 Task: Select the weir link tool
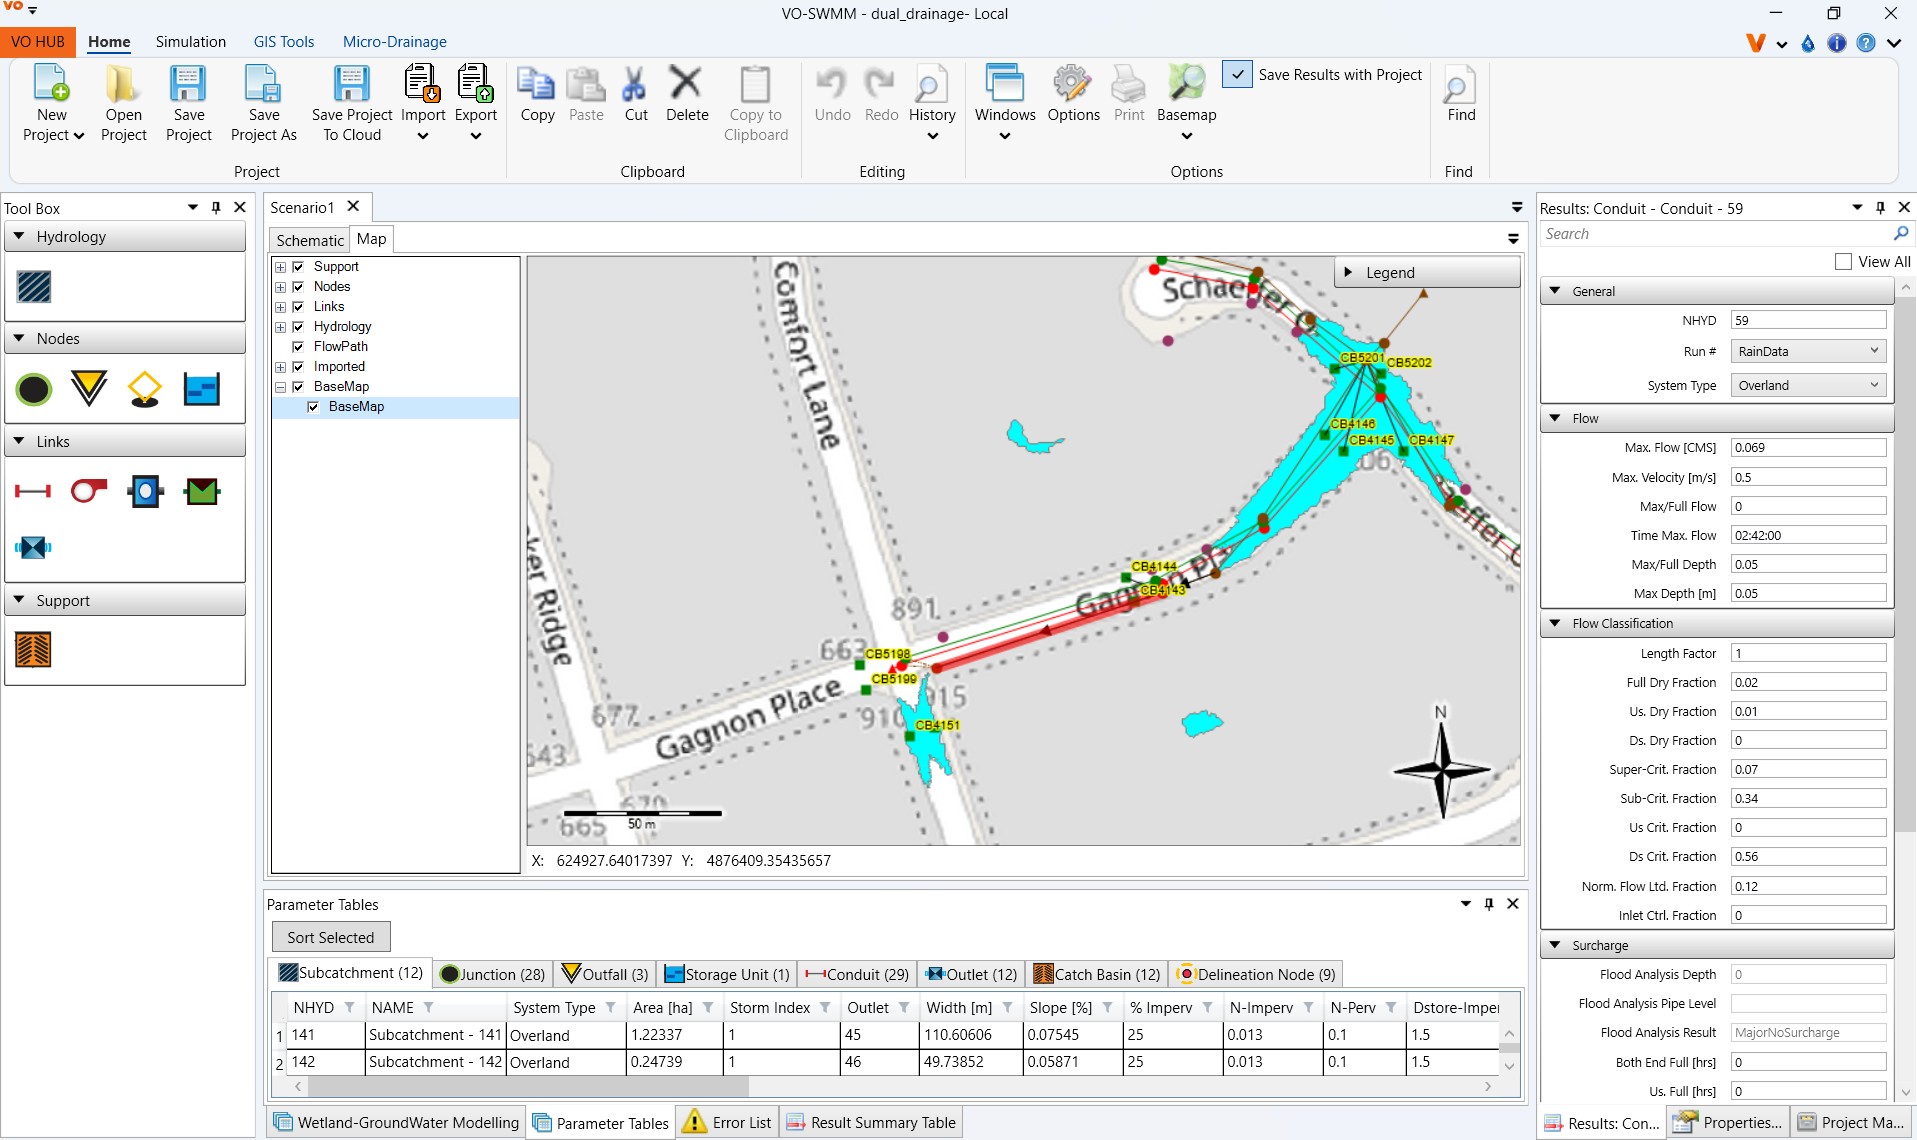point(202,491)
